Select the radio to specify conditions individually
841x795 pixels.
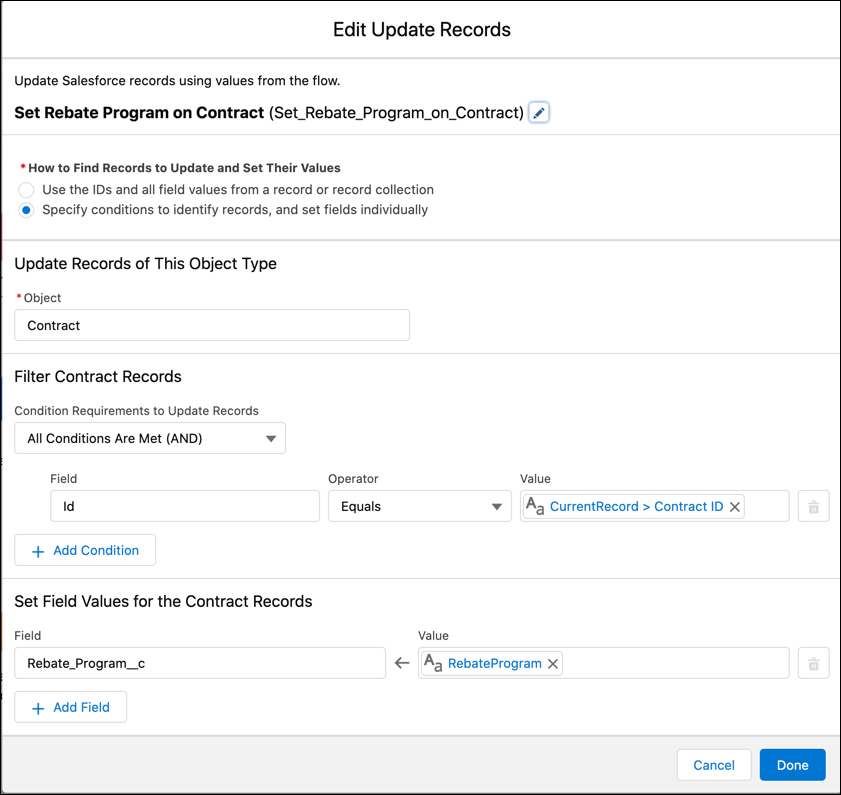pos(25,210)
